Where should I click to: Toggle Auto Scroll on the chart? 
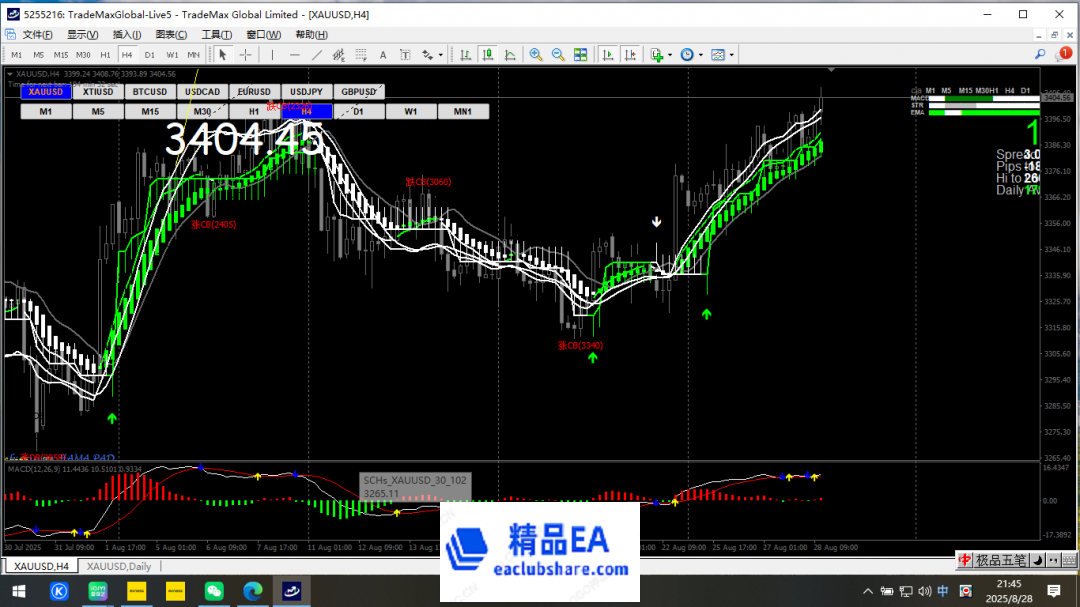(606, 54)
